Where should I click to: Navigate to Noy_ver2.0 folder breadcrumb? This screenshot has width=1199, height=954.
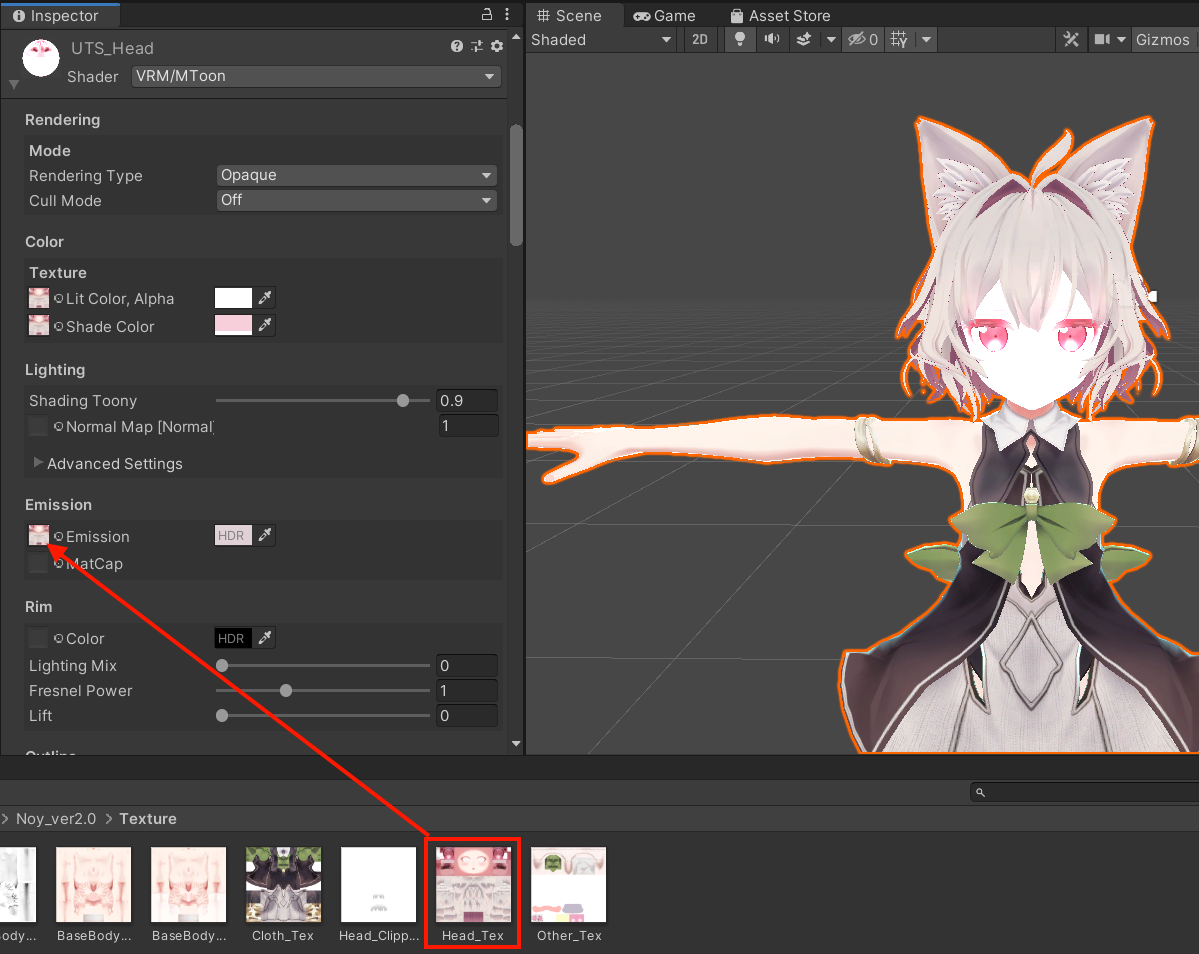(56, 819)
